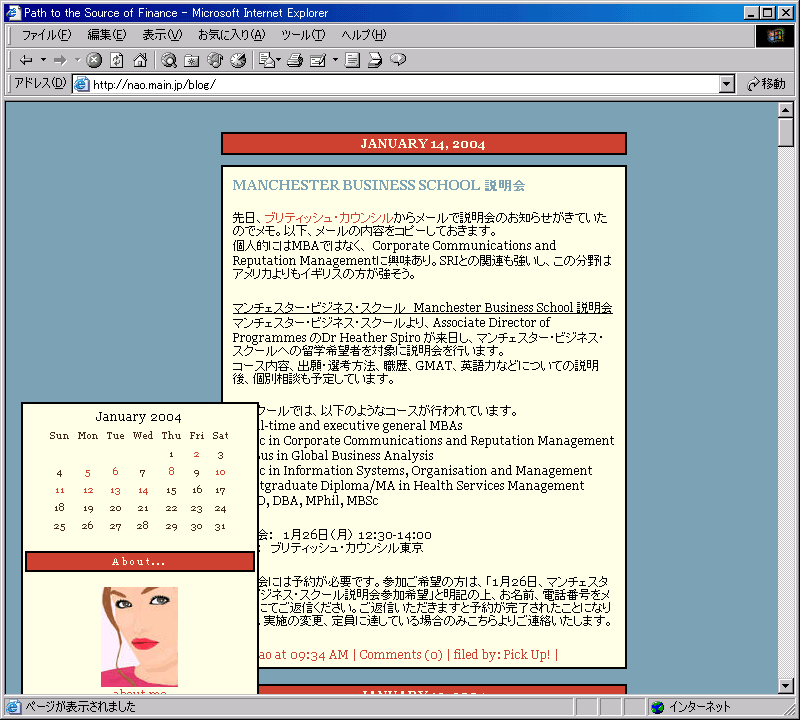This screenshot has width=800, height=720.
Task: Click the 移動 go button
Action: click(x=765, y=84)
